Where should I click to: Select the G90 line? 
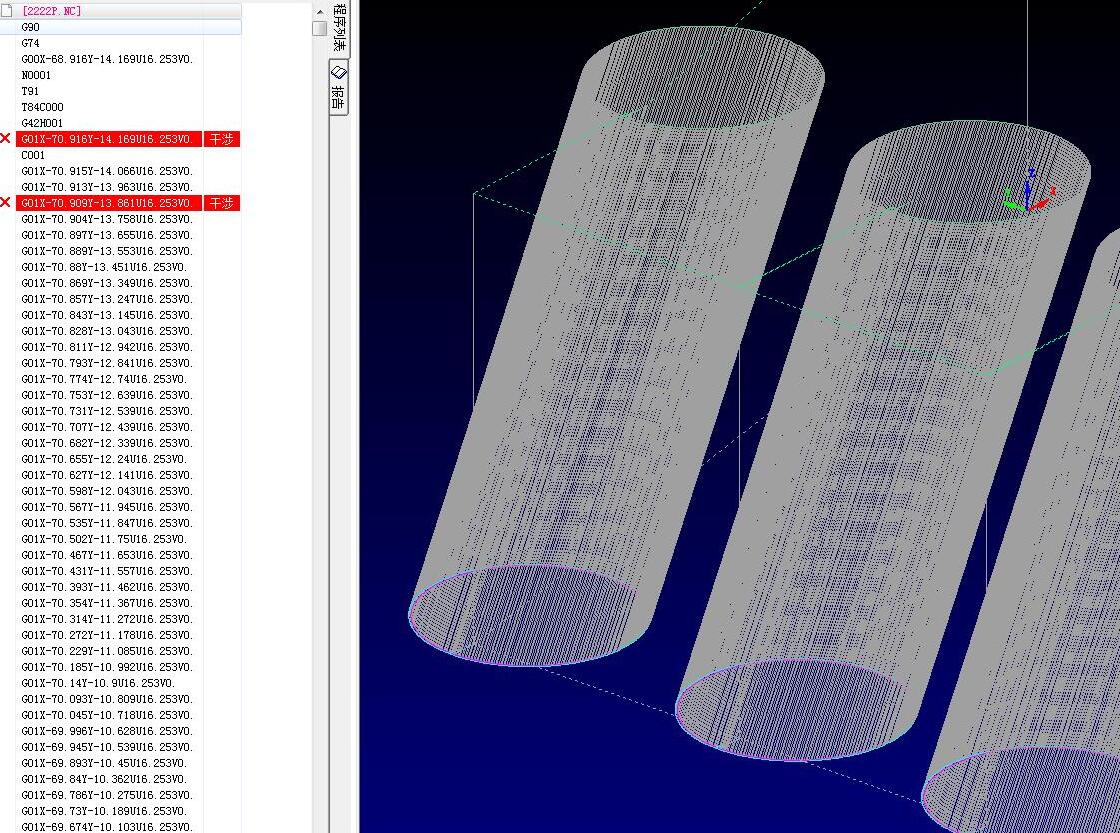point(31,27)
